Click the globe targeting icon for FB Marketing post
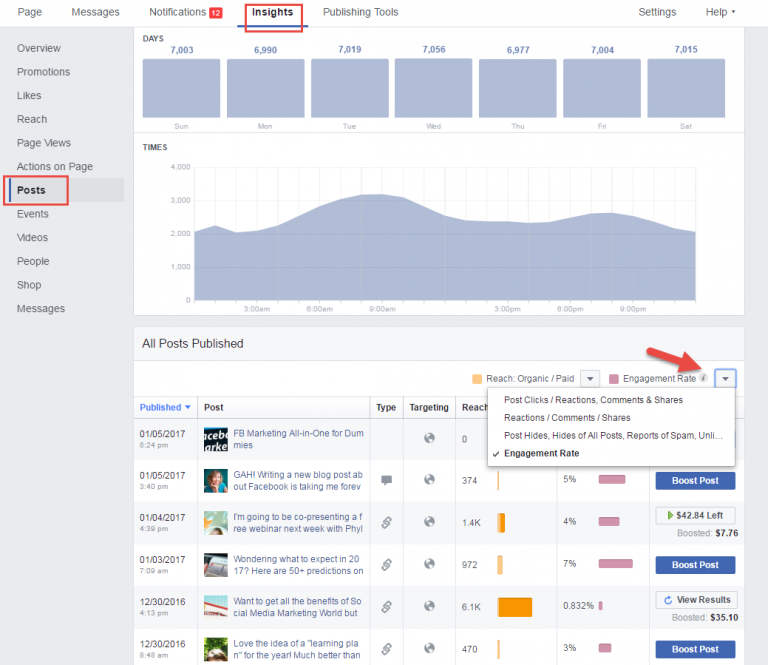Screen dimensions: 768x665 429,438
